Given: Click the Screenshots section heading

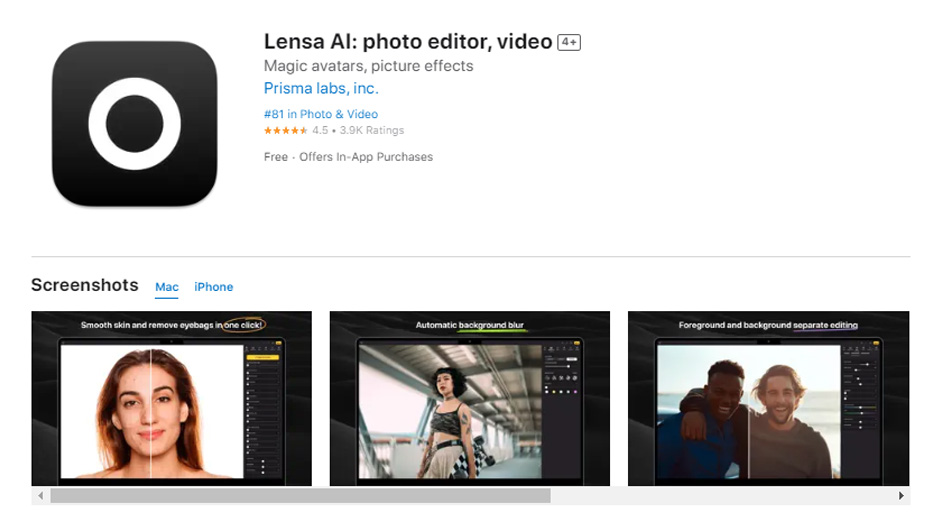Looking at the screenshot, I should point(85,285).
